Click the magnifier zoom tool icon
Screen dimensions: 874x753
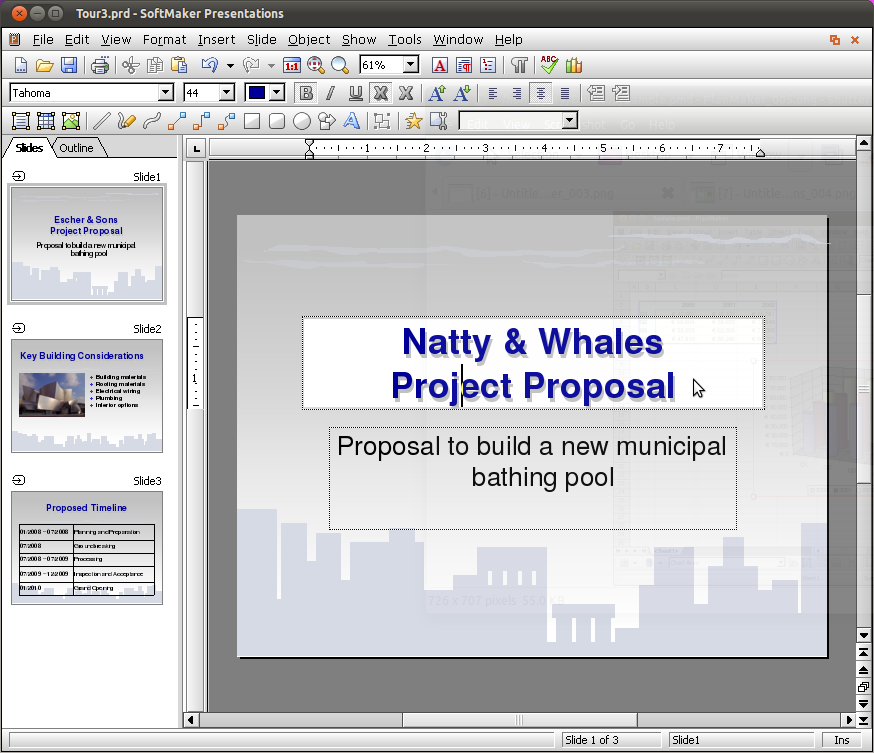[x=340, y=66]
